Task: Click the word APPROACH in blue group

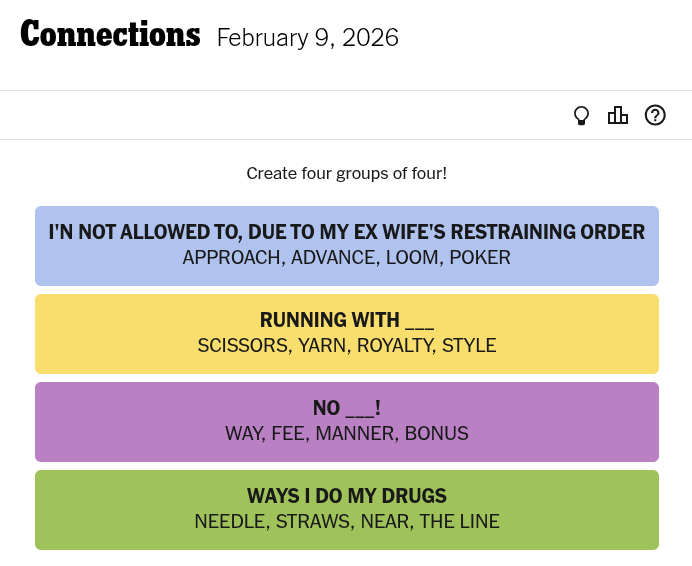Action: (x=231, y=258)
